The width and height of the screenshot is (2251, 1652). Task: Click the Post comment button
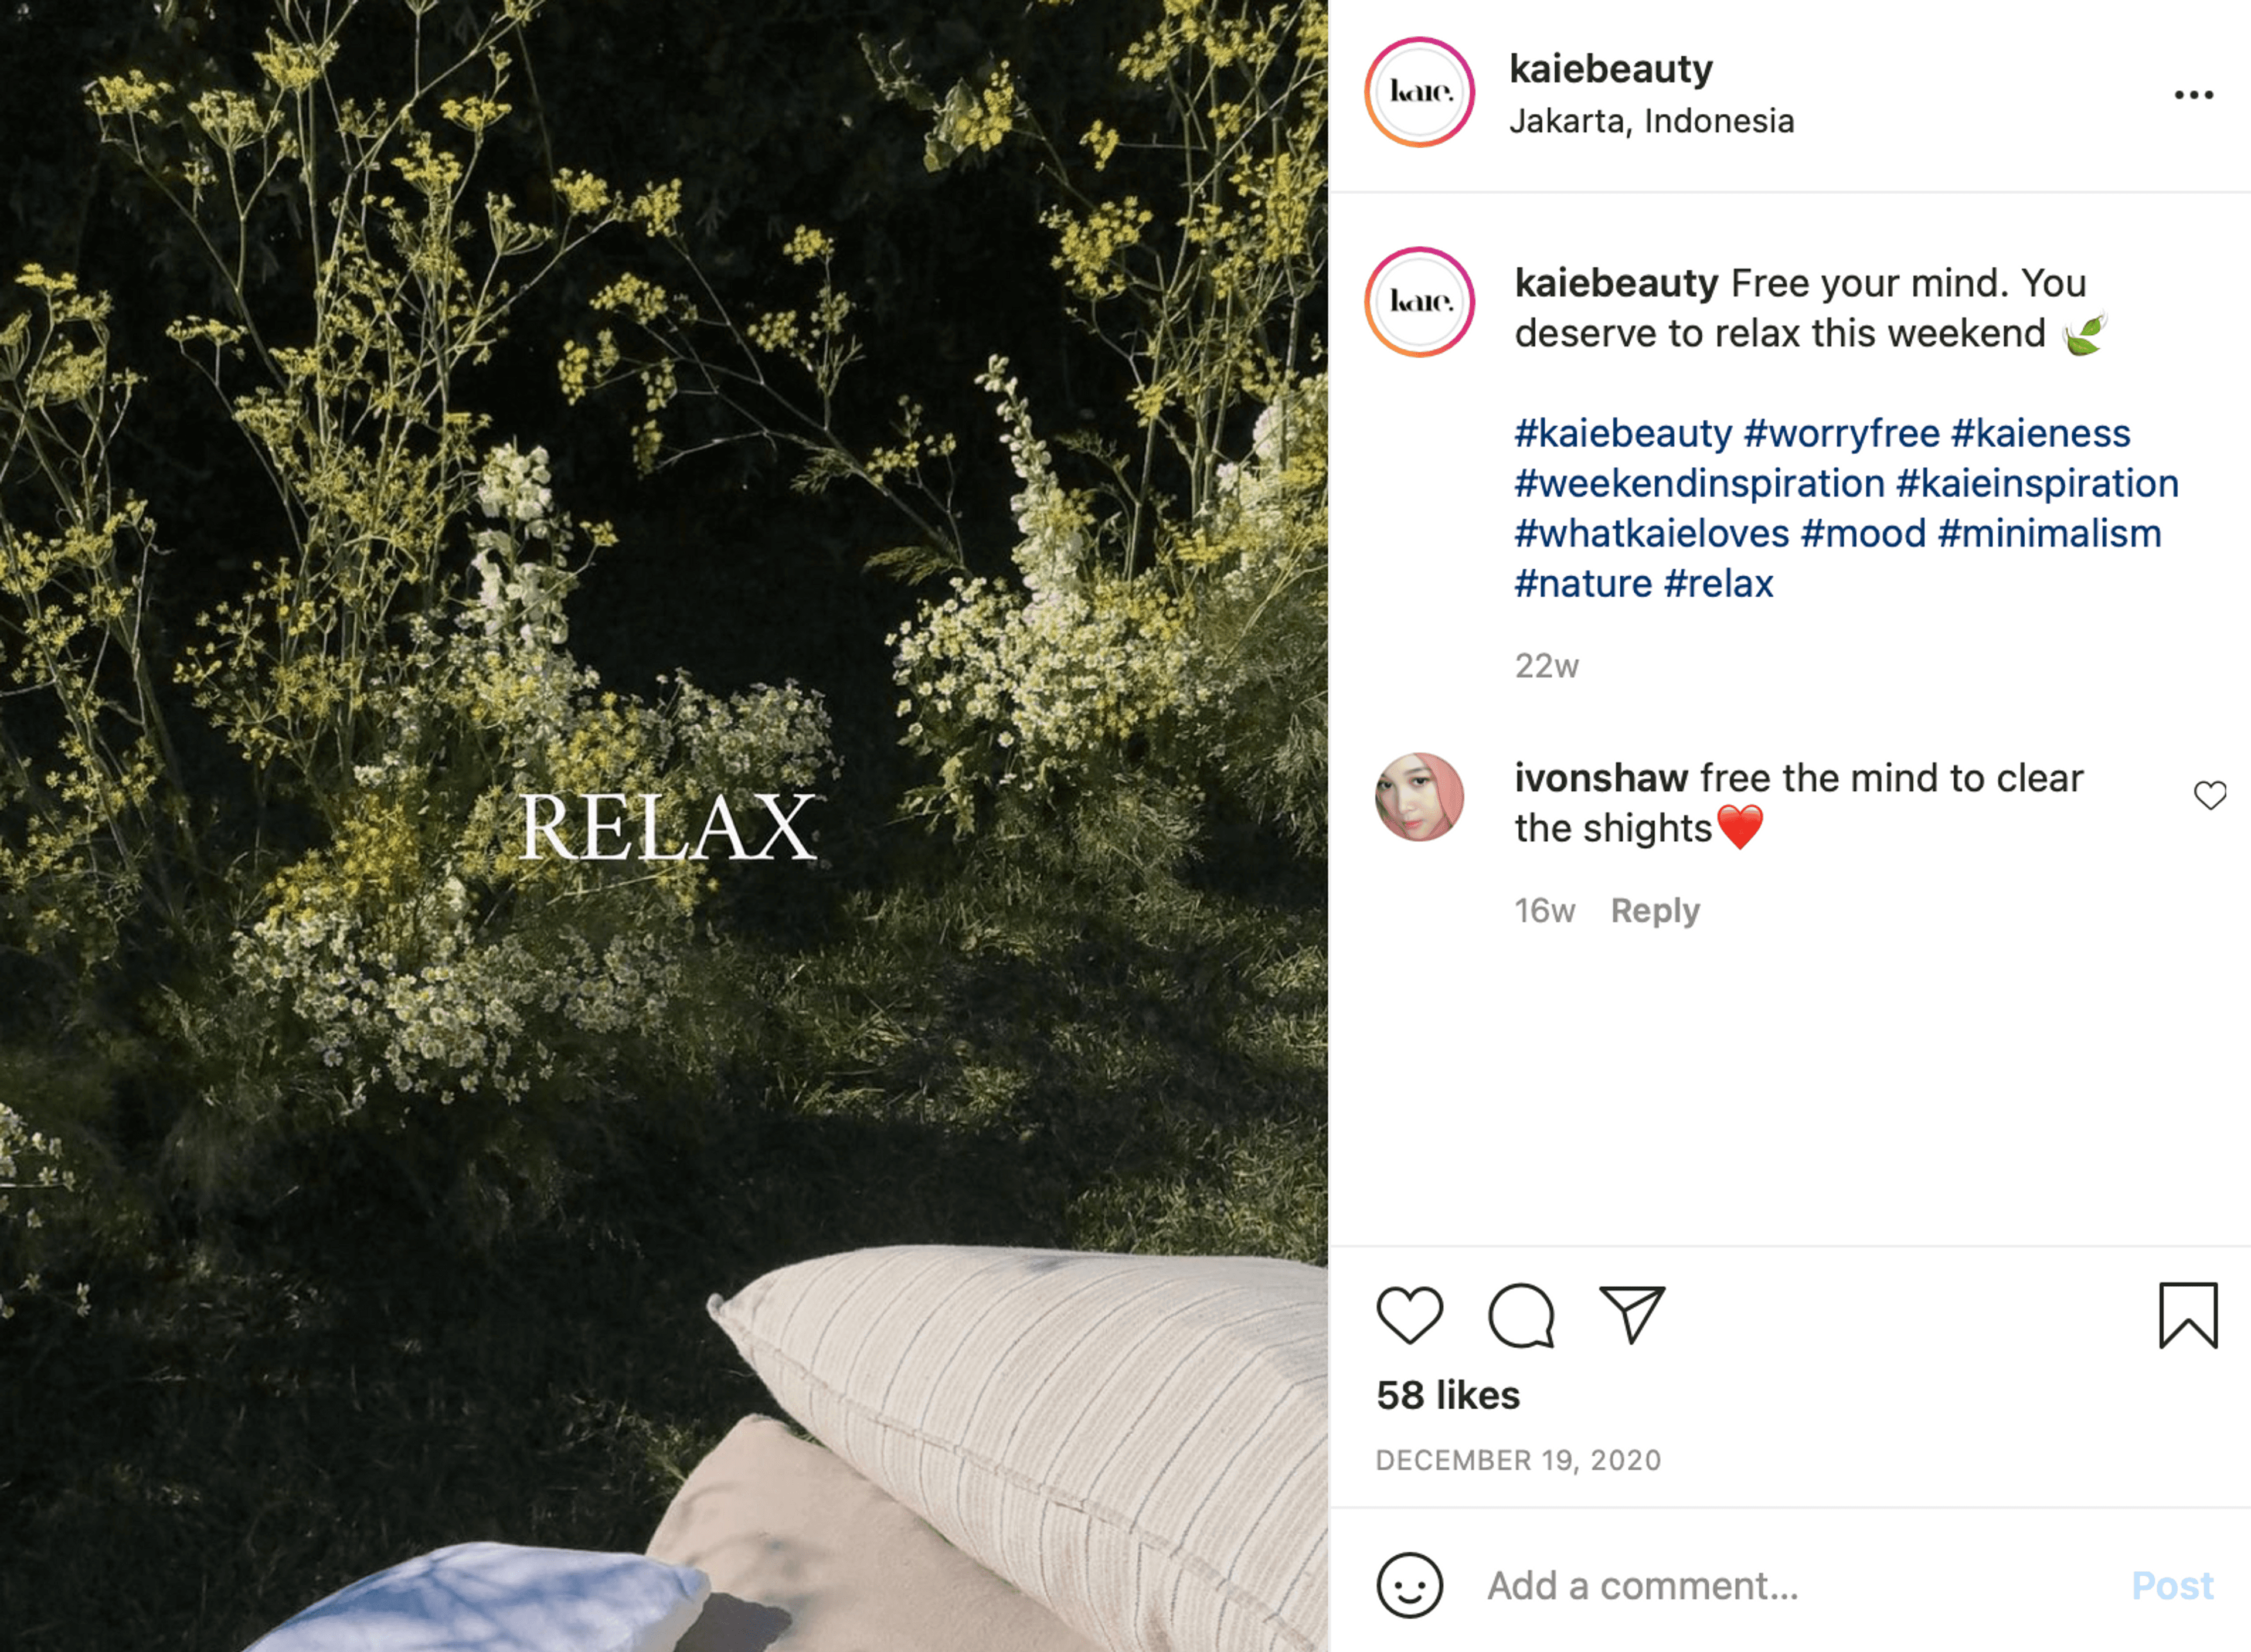(x=2172, y=1585)
